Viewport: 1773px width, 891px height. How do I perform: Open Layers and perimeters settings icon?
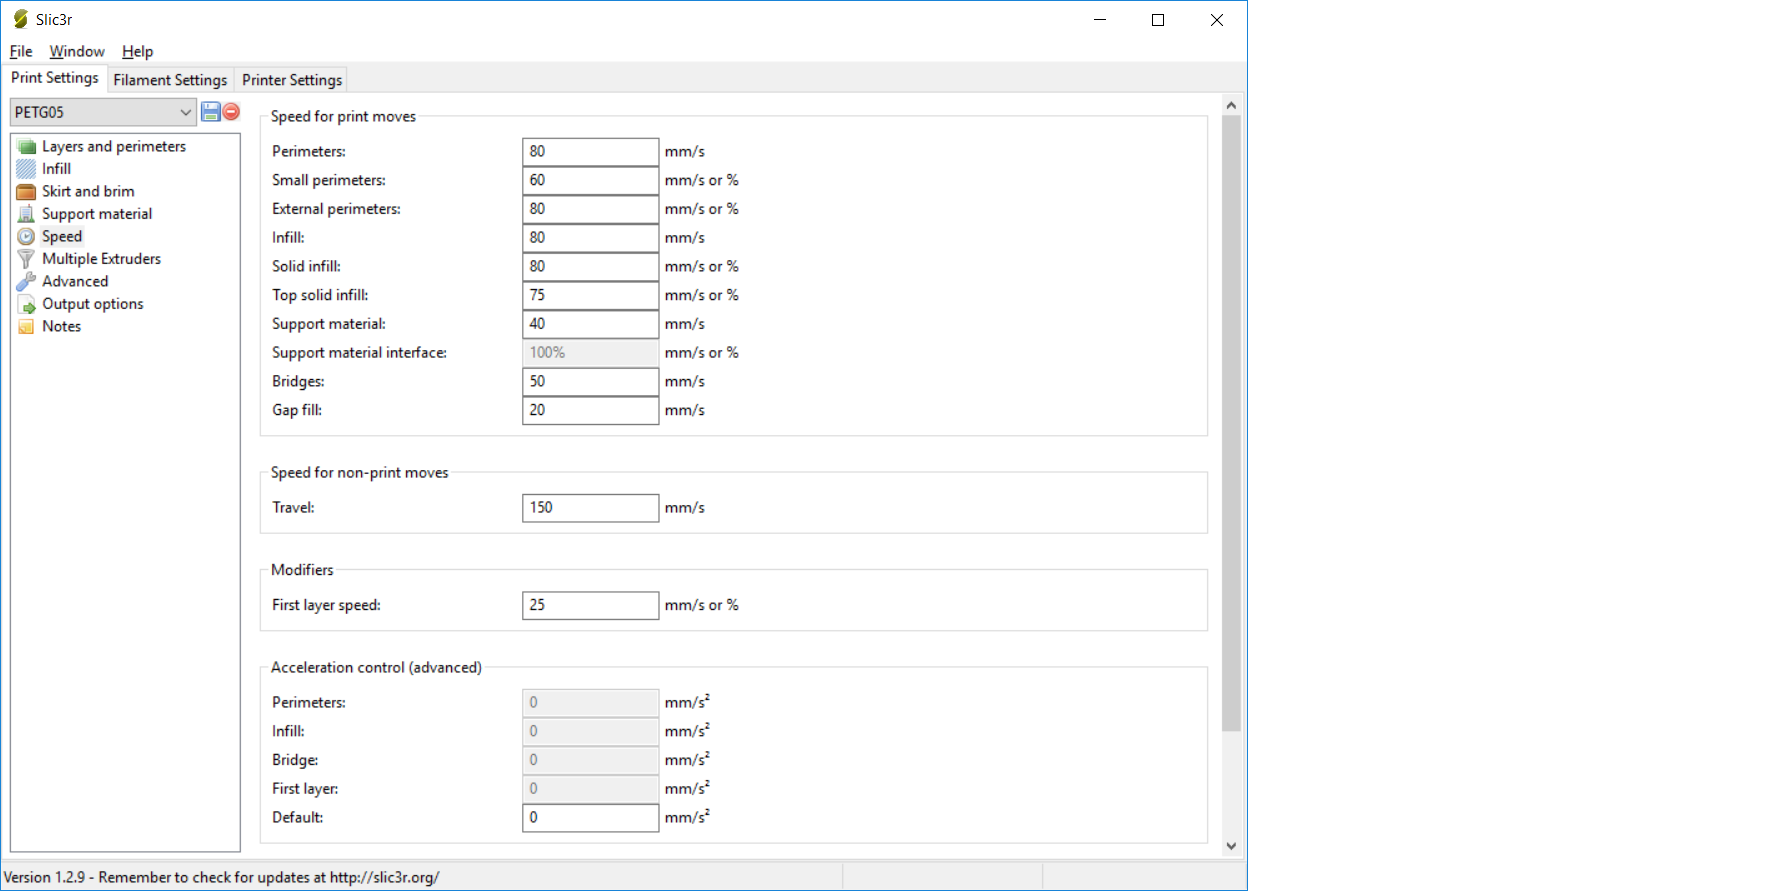(27, 147)
